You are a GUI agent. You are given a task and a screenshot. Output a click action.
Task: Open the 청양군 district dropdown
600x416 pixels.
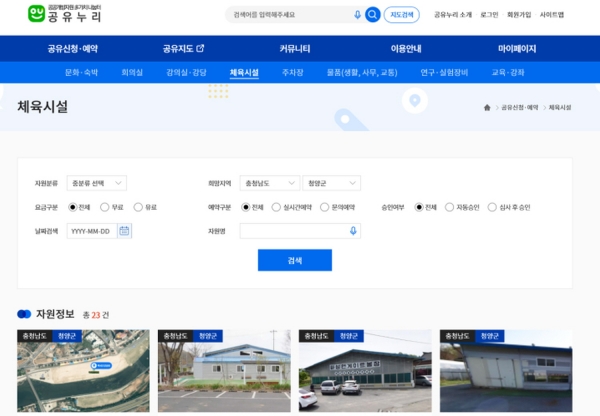331,183
